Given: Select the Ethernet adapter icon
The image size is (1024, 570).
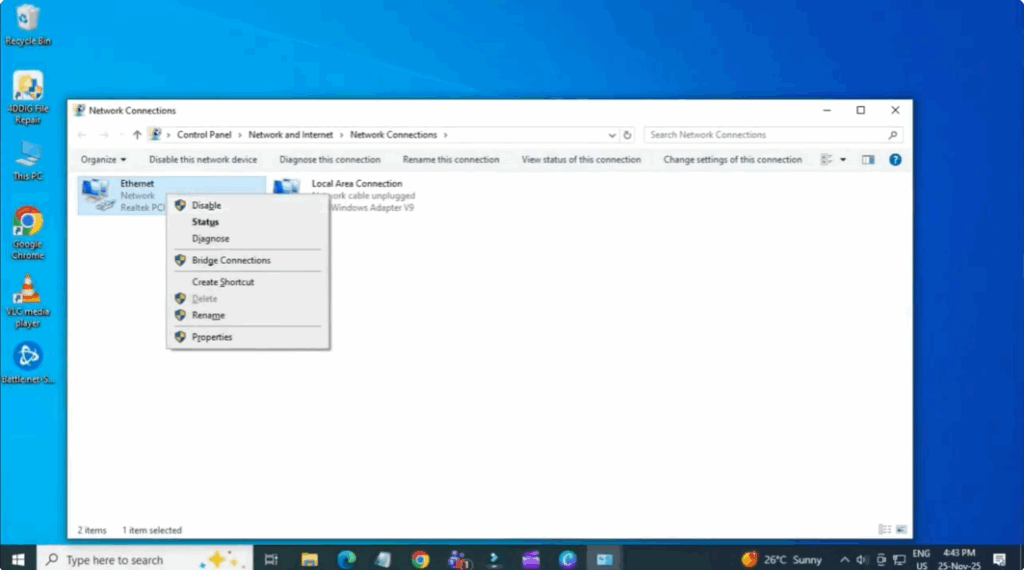Looking at the screenshot, I should coord(98,195).
